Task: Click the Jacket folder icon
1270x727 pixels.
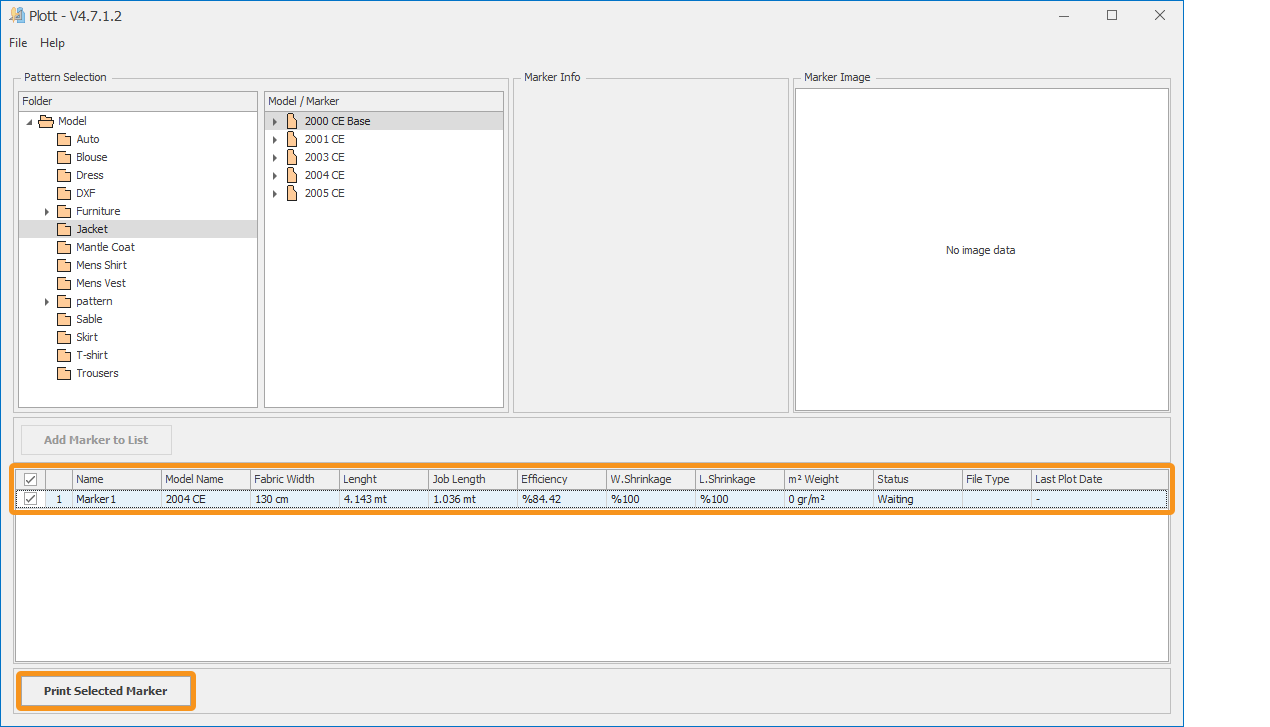Action: [x=64, y=229]
